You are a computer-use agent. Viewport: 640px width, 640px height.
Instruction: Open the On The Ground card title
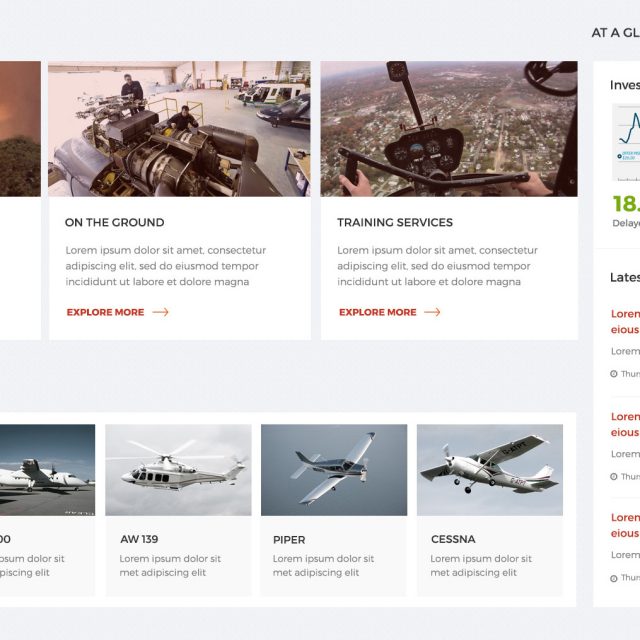coord(115,222)
